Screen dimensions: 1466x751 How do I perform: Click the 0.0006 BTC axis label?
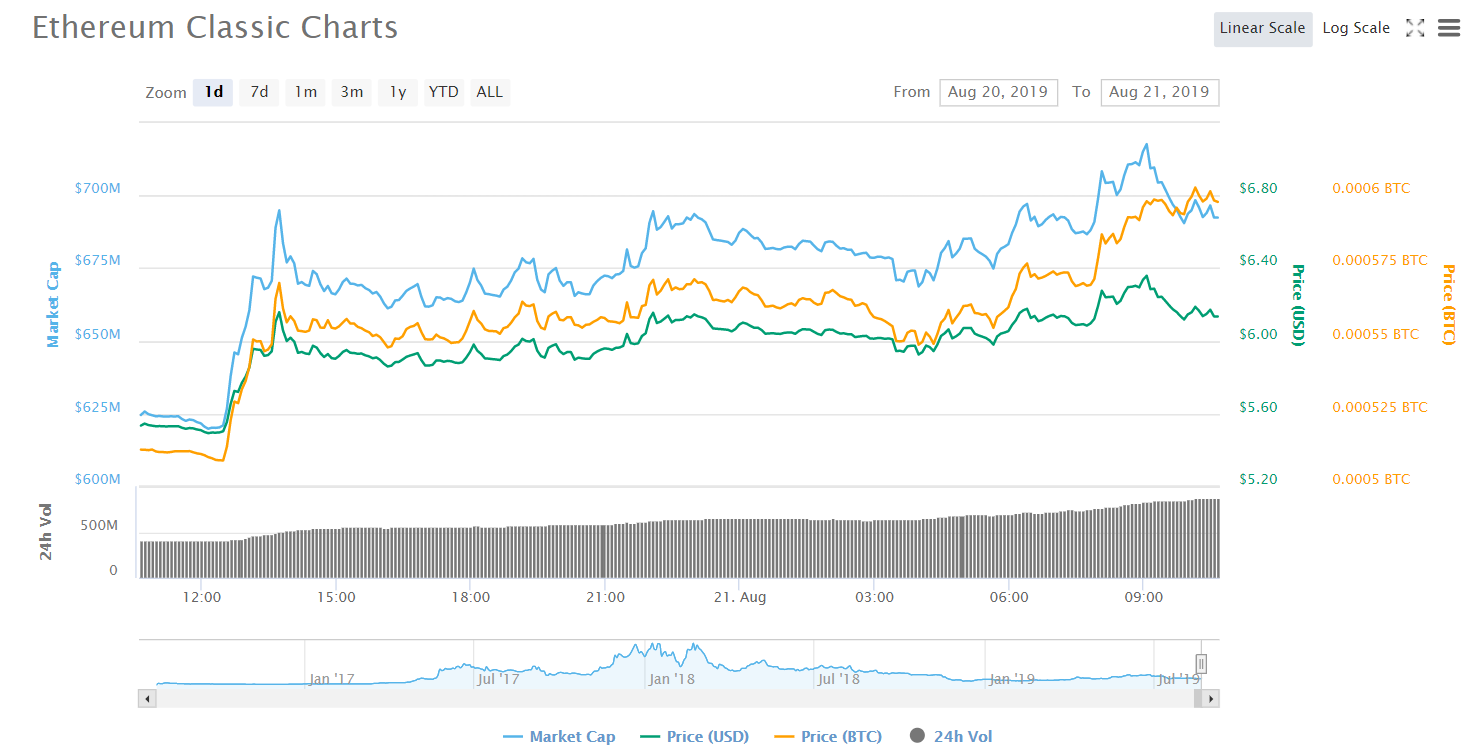click(1371, 188)
